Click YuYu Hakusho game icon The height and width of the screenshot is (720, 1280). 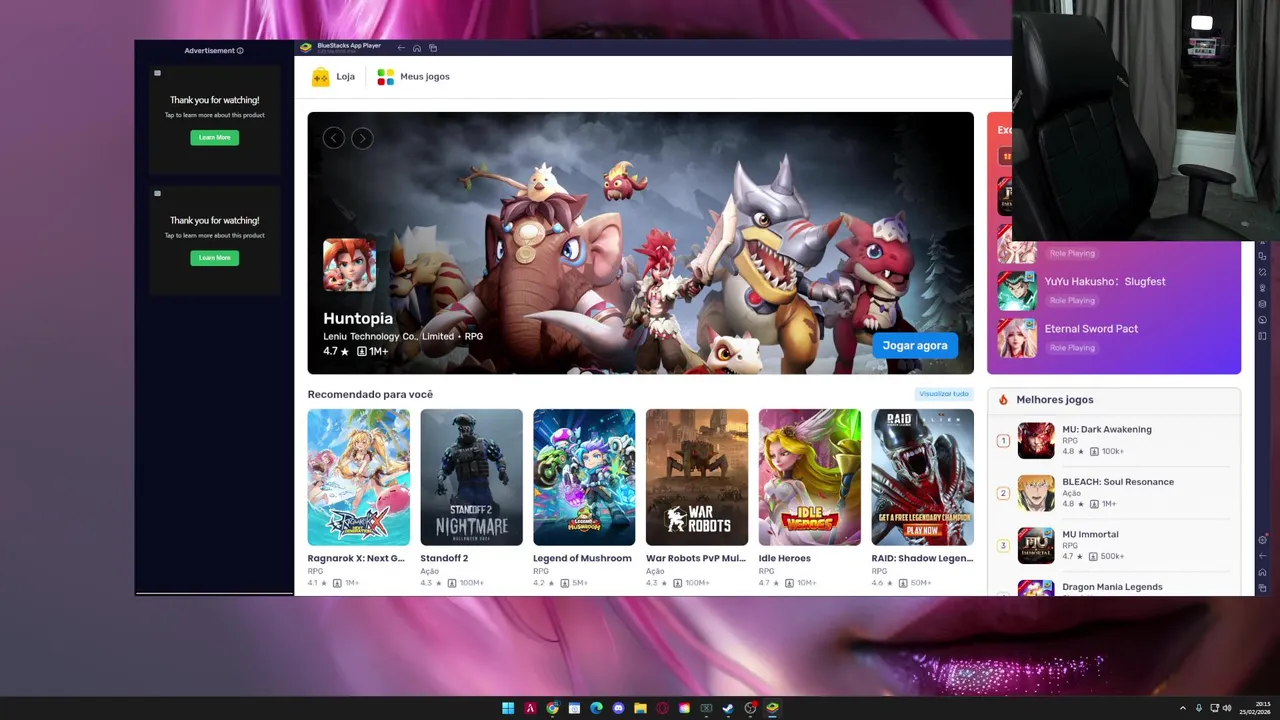coord(1017,291)
